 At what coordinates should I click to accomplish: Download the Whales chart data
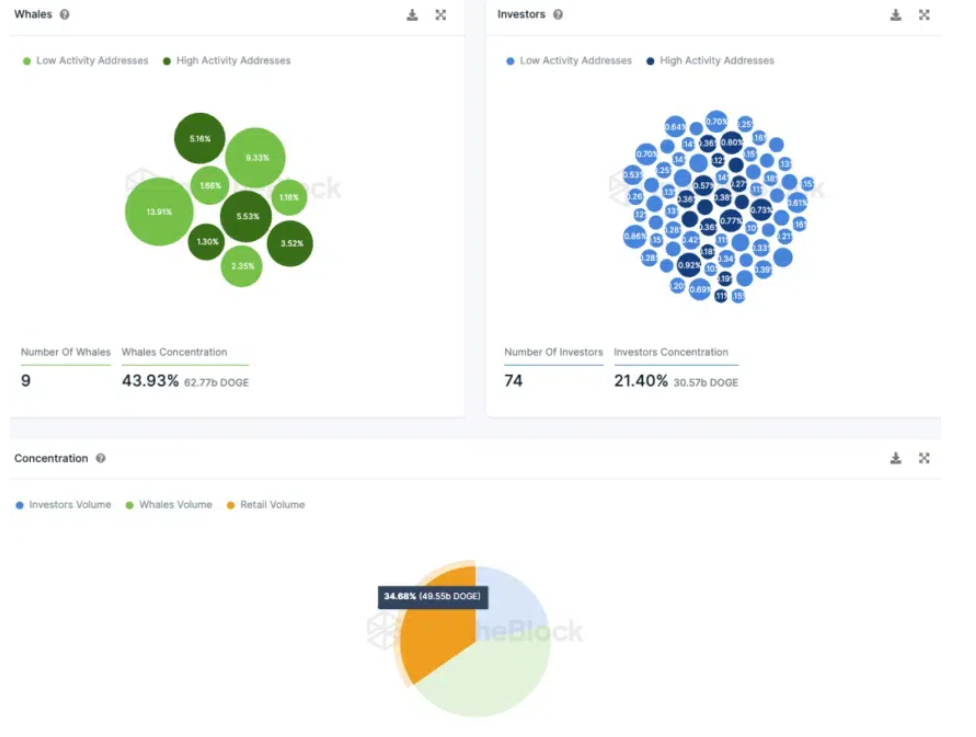point(412,15)
